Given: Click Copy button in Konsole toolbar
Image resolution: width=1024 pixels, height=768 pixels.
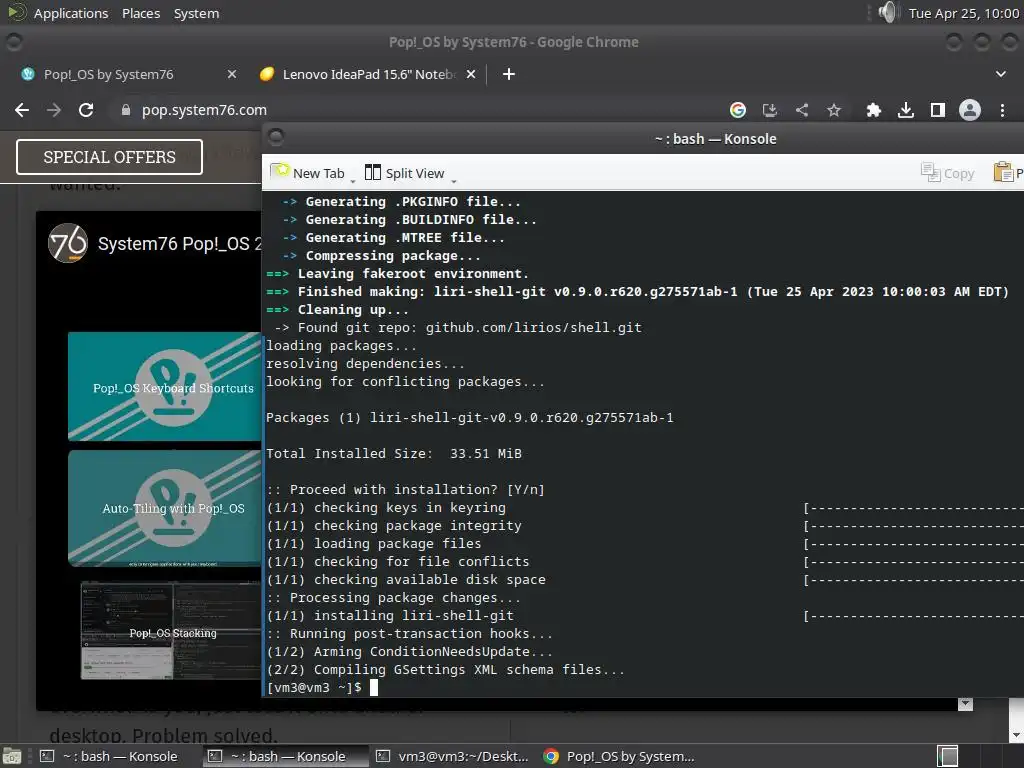Looking at the screenshot, I should click(948, 172).
